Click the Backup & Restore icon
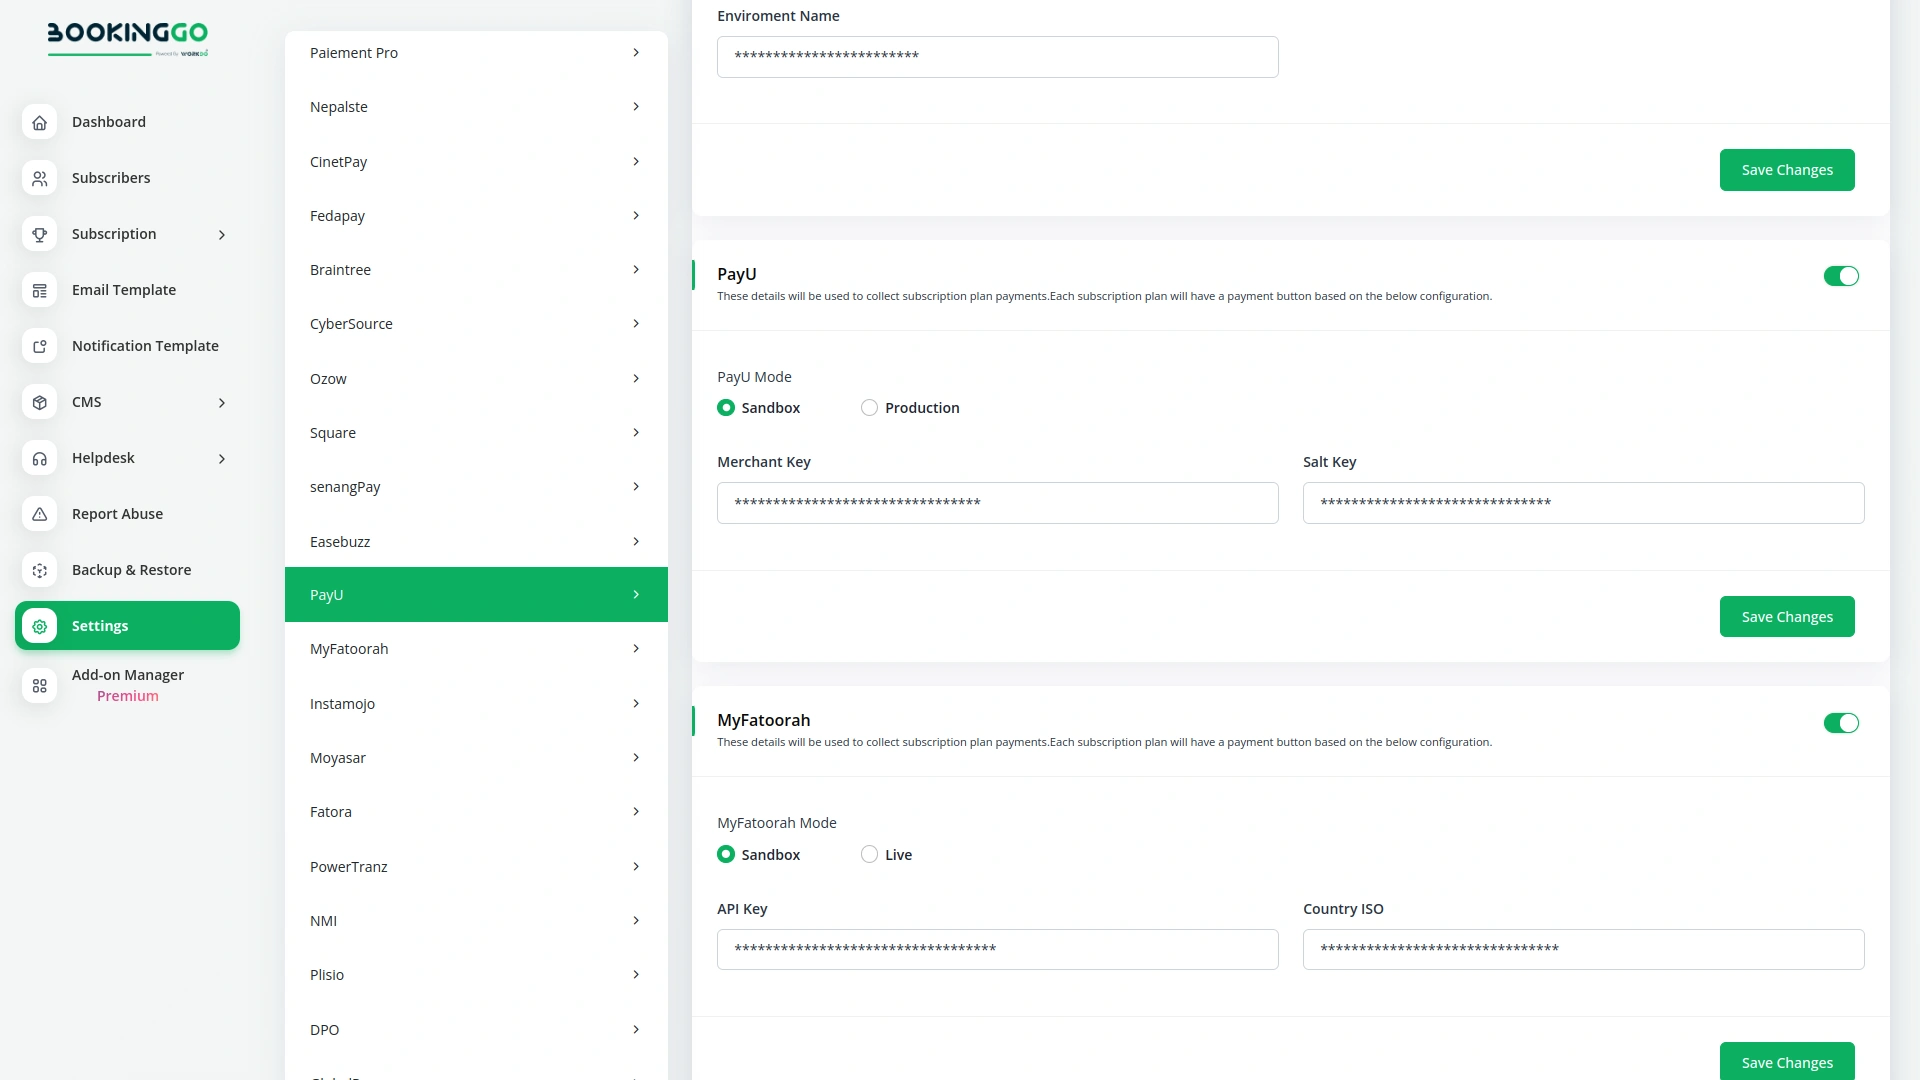Image resolution: width=1920 pixels, height=1080 pixels. point(39,570)
